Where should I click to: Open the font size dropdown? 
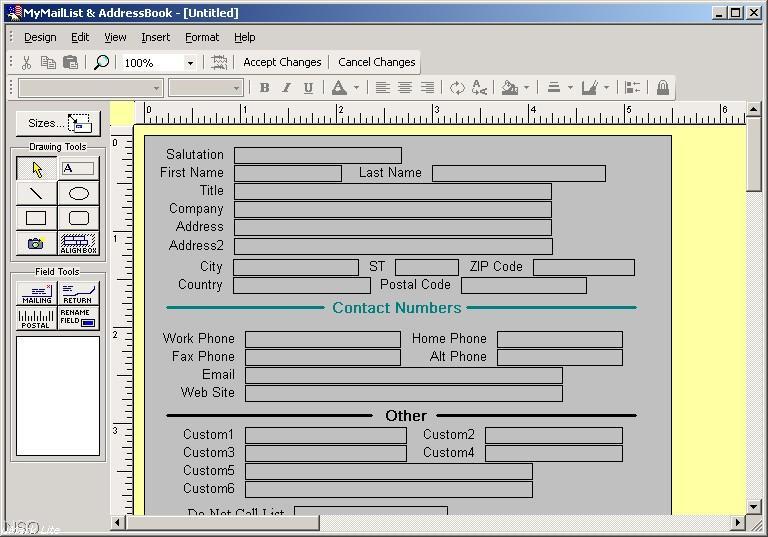click(x=237, y=88)
